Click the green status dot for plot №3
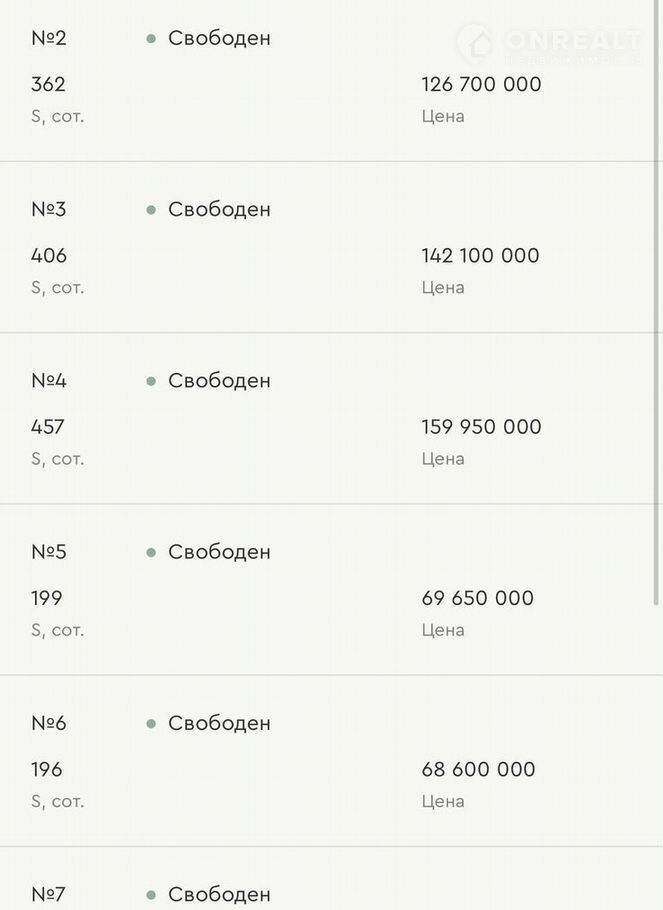Screen dimensions: 663x910 (151, 210)
